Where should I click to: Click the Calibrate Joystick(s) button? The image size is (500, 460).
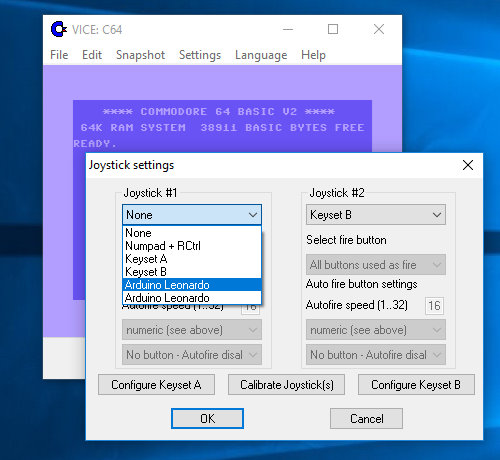[x=287, y=385]
